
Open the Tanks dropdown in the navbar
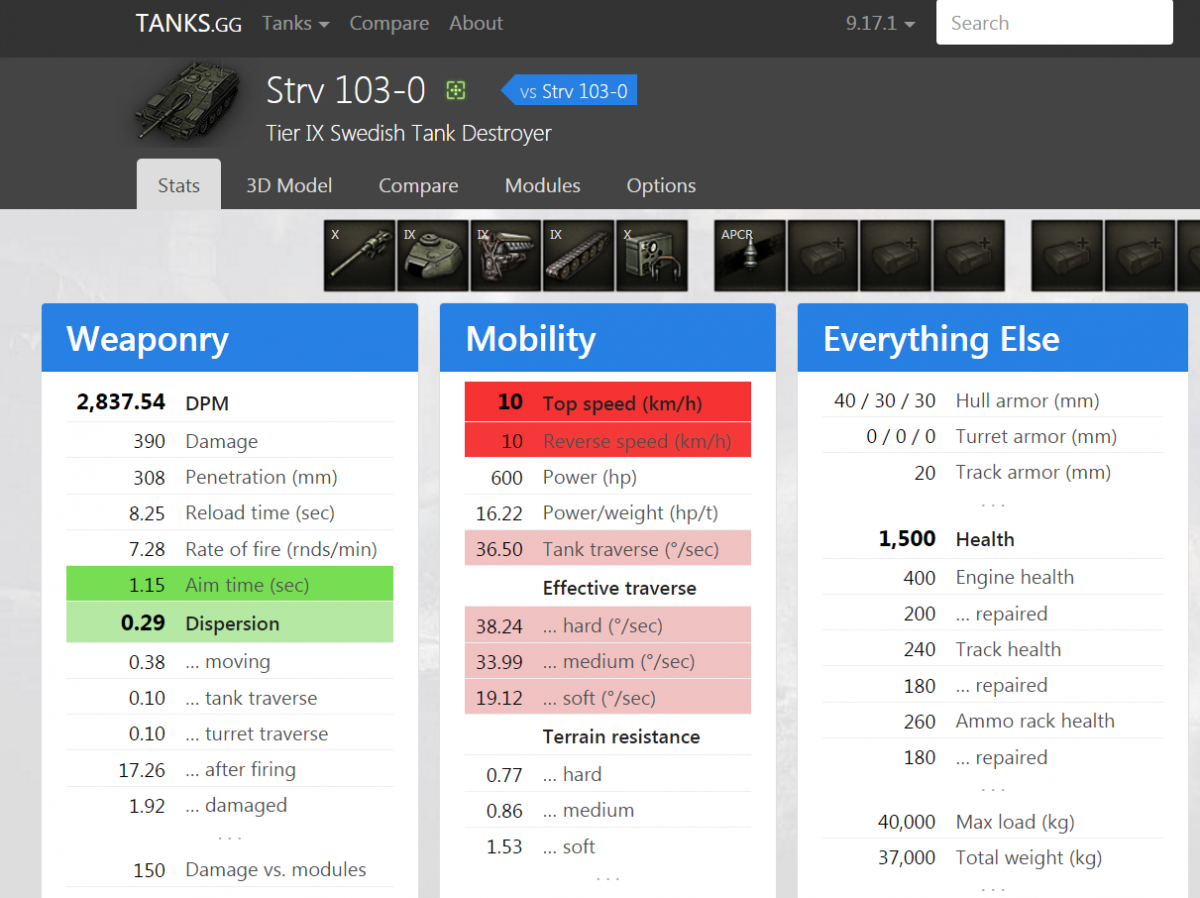(296, 23)
